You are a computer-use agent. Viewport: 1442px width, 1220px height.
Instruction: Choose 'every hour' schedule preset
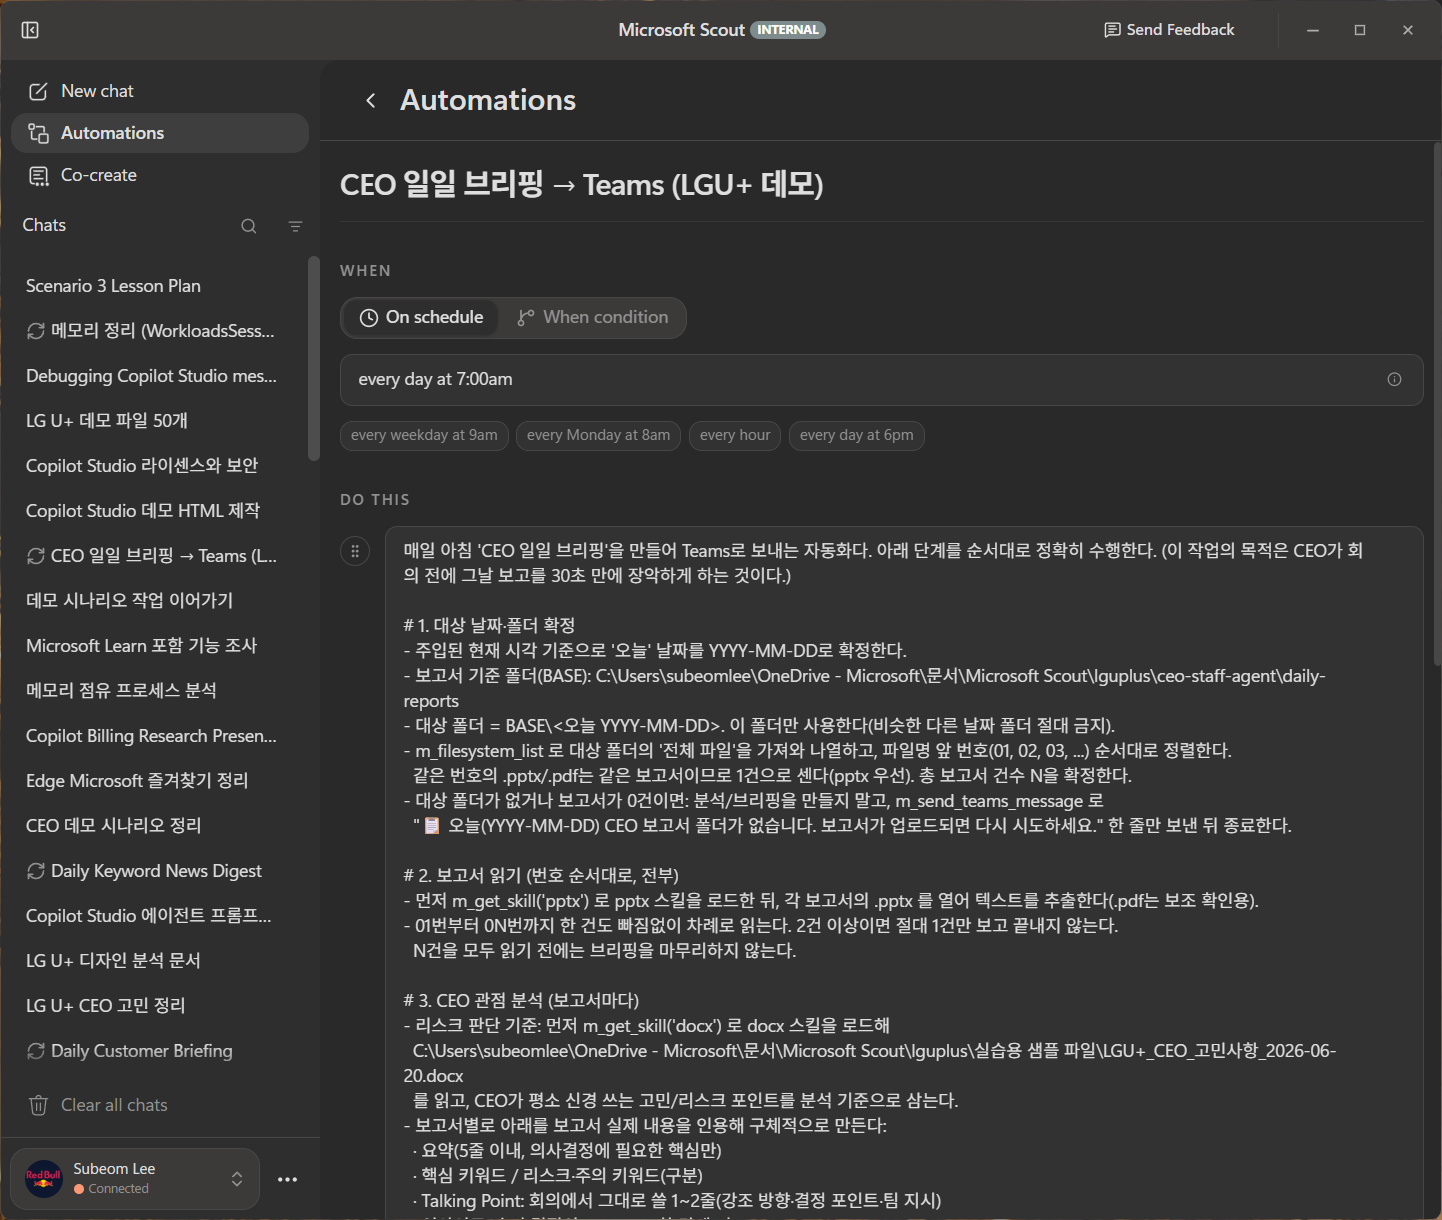point(735,436)
